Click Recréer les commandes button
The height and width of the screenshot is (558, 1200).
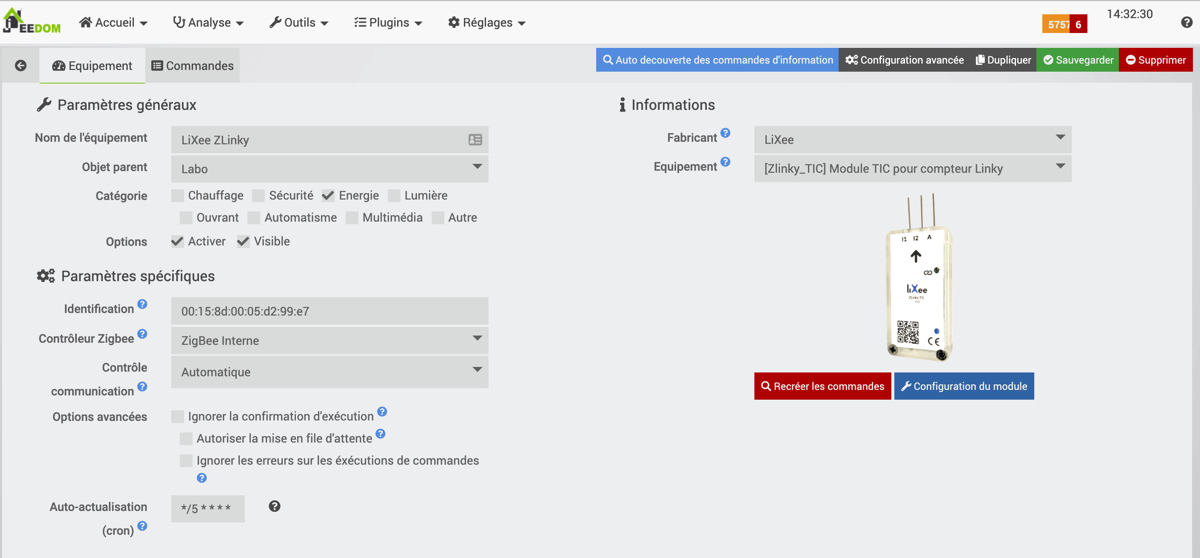click(x=822, y=386)
